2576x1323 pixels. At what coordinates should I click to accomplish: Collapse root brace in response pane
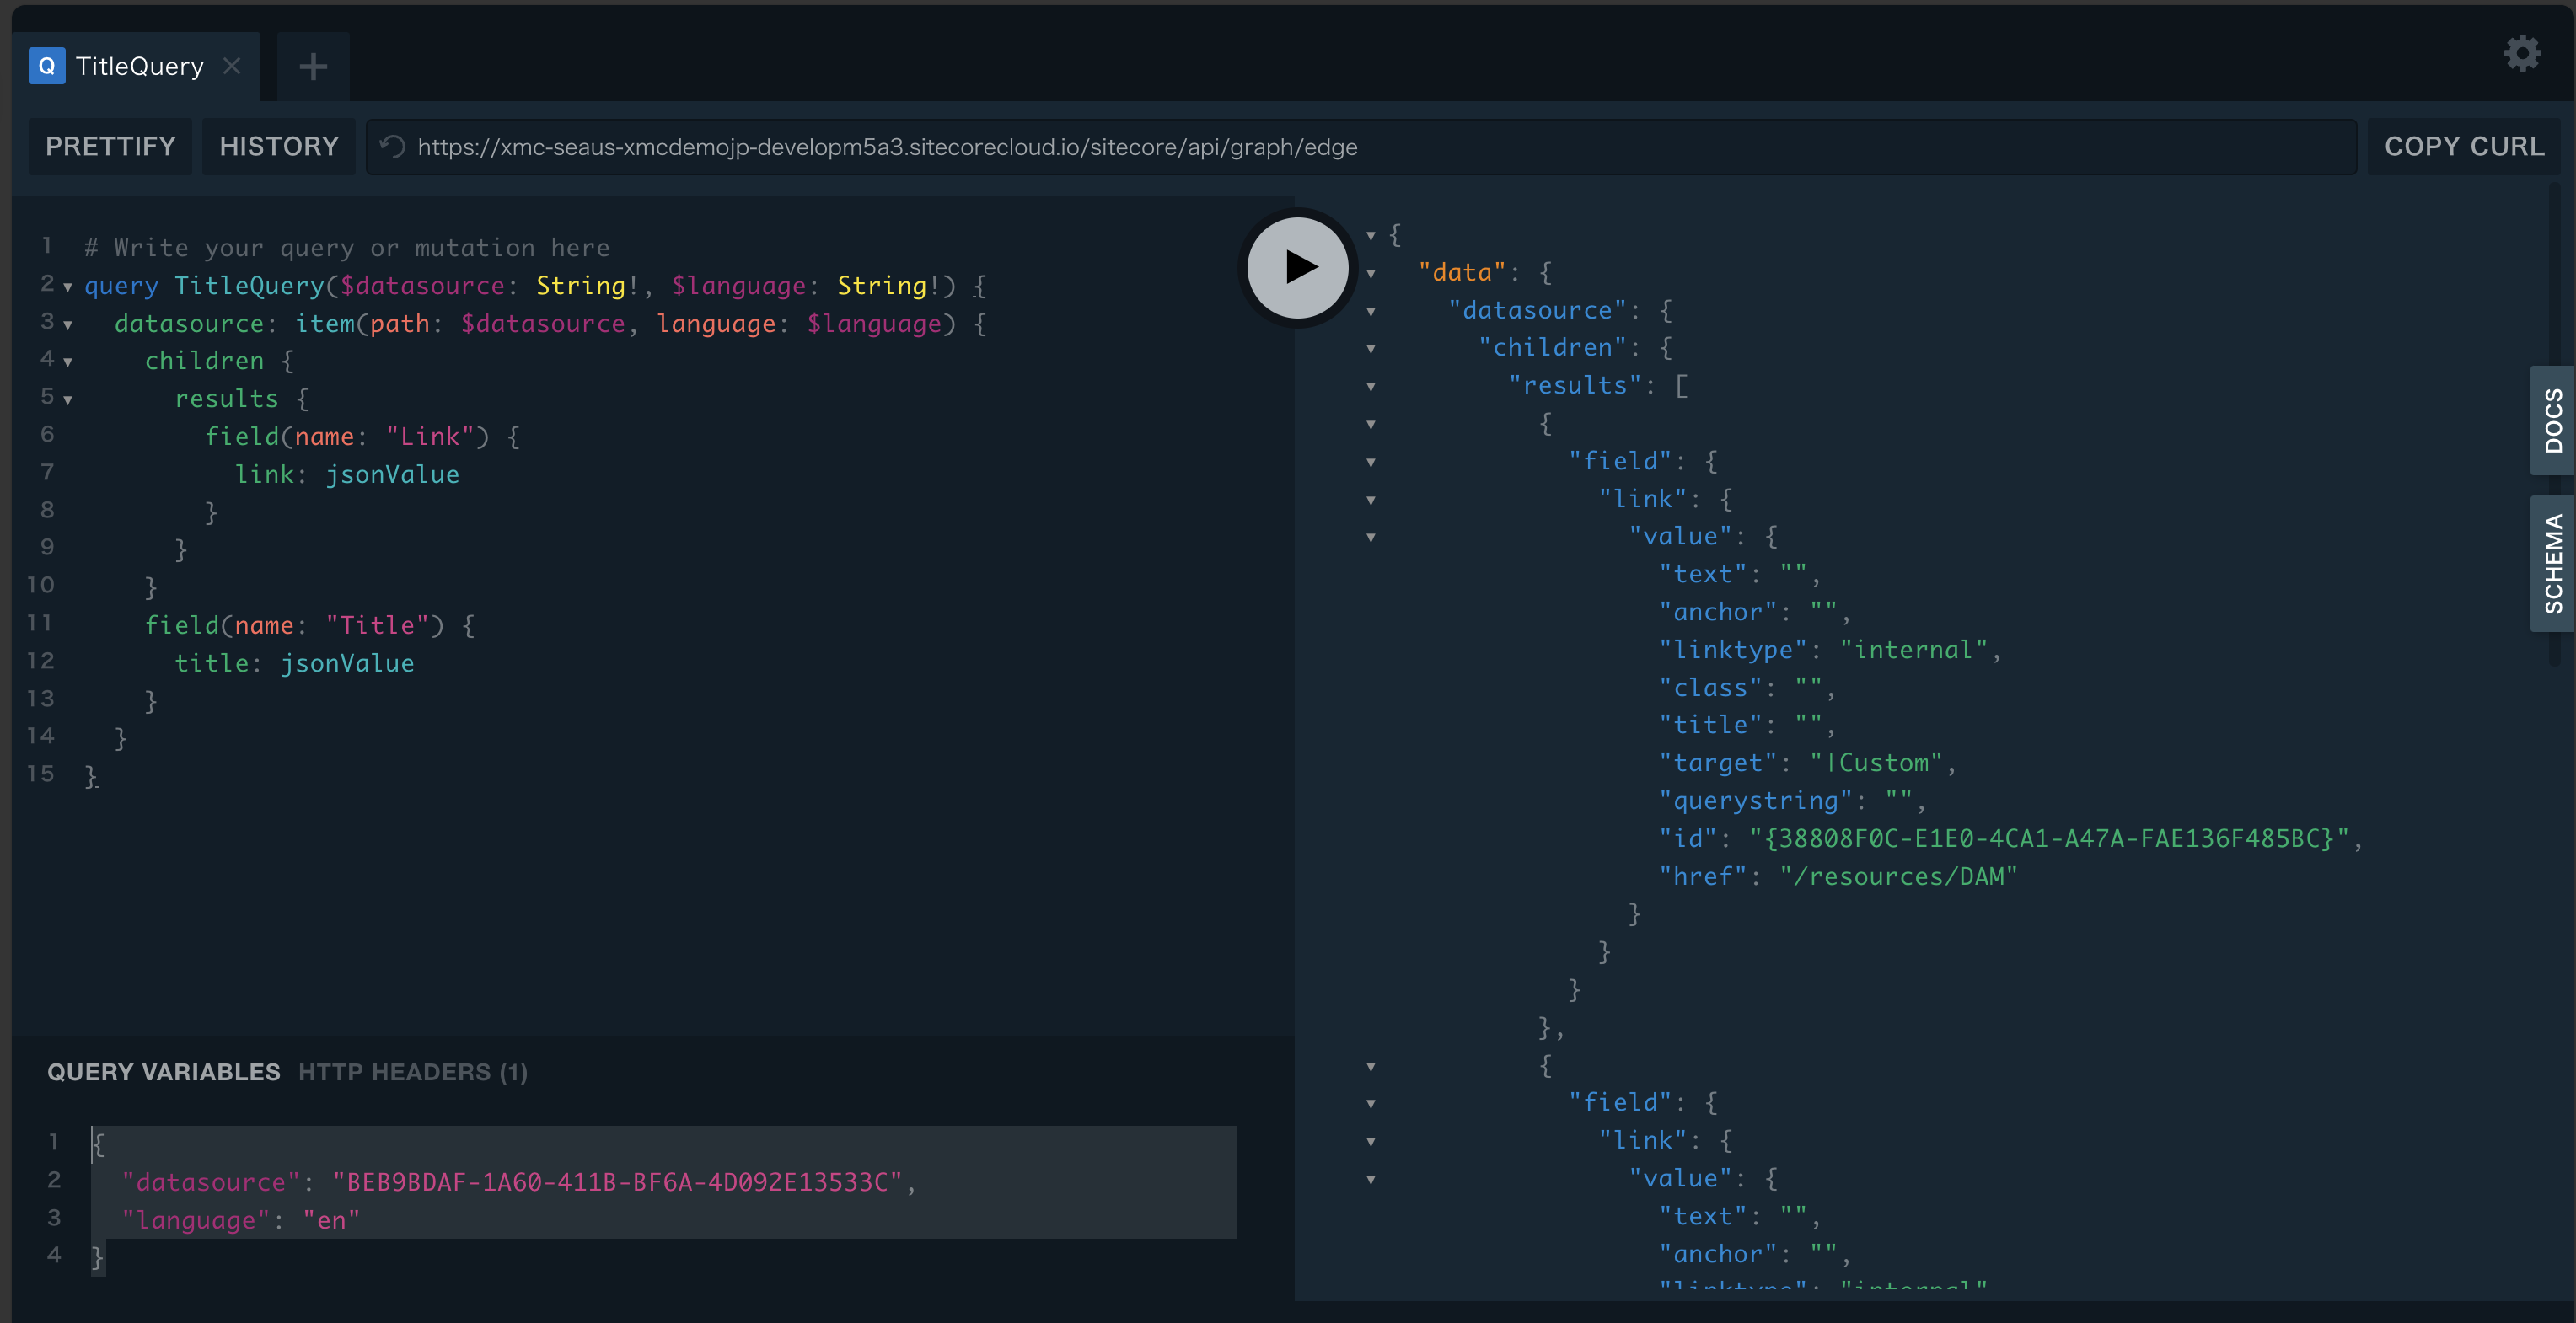(x=1371, y=236)
